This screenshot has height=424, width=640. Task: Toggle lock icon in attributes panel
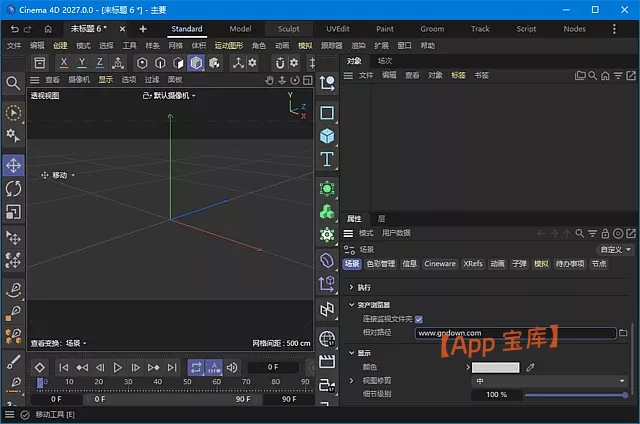(x=605, y=233)
